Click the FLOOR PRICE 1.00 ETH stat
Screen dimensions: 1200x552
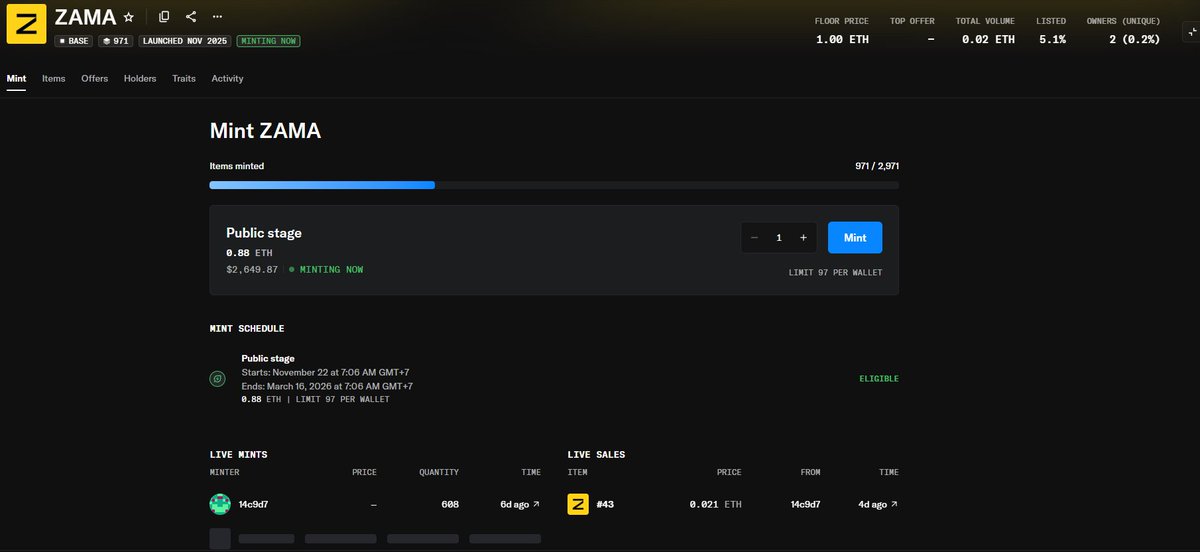[843, 30]
